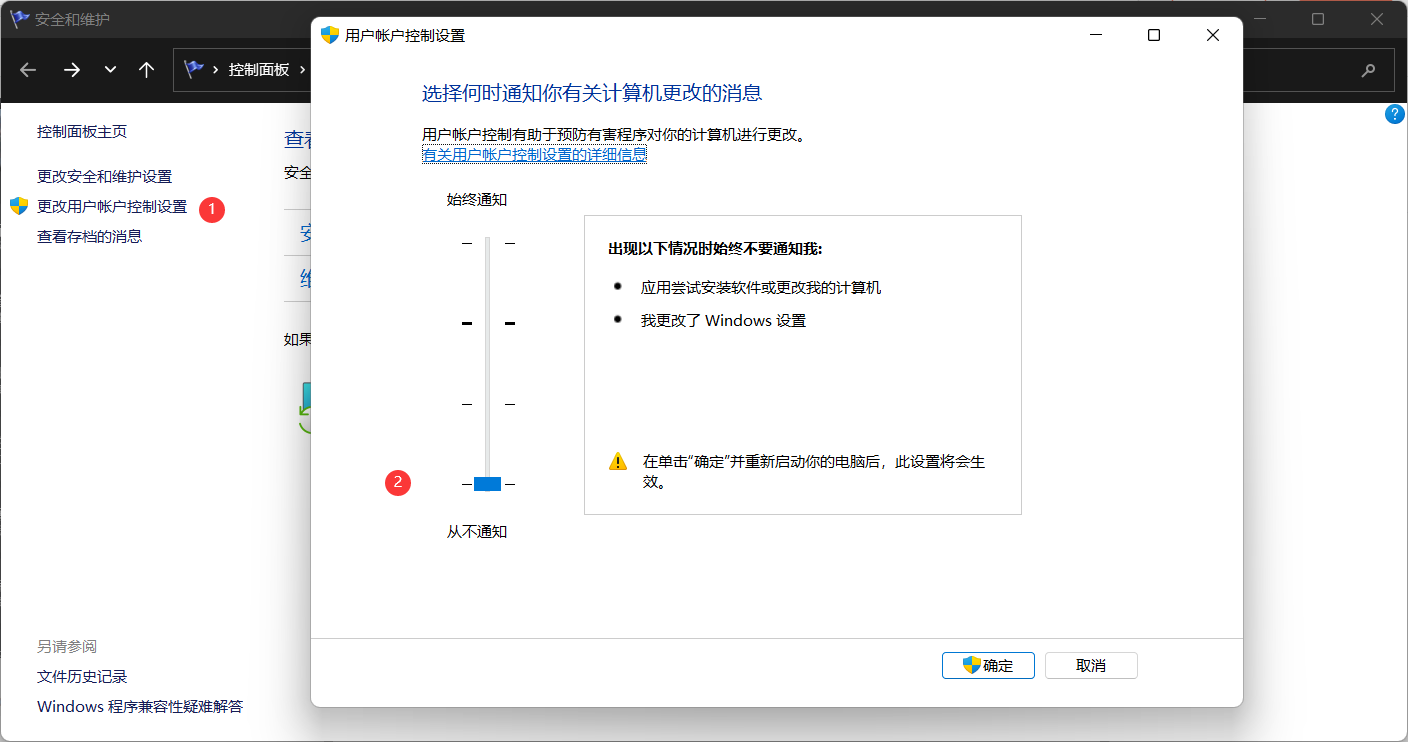Open 文件历史记录 link
This screenshot has width=1408, height=742.
[x=82, y=677]
